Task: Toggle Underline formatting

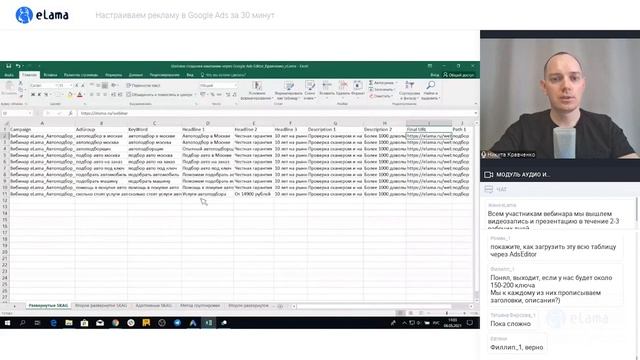Action: [x=46, y=95]
